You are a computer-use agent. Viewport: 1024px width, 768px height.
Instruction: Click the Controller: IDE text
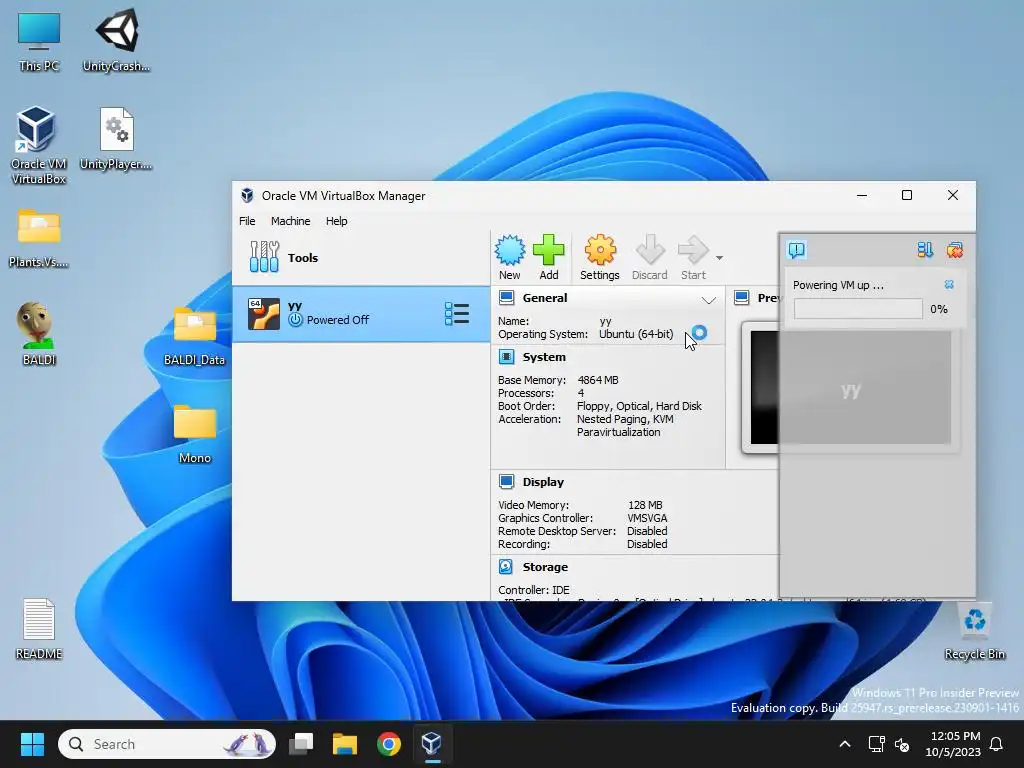coord(534,590)
